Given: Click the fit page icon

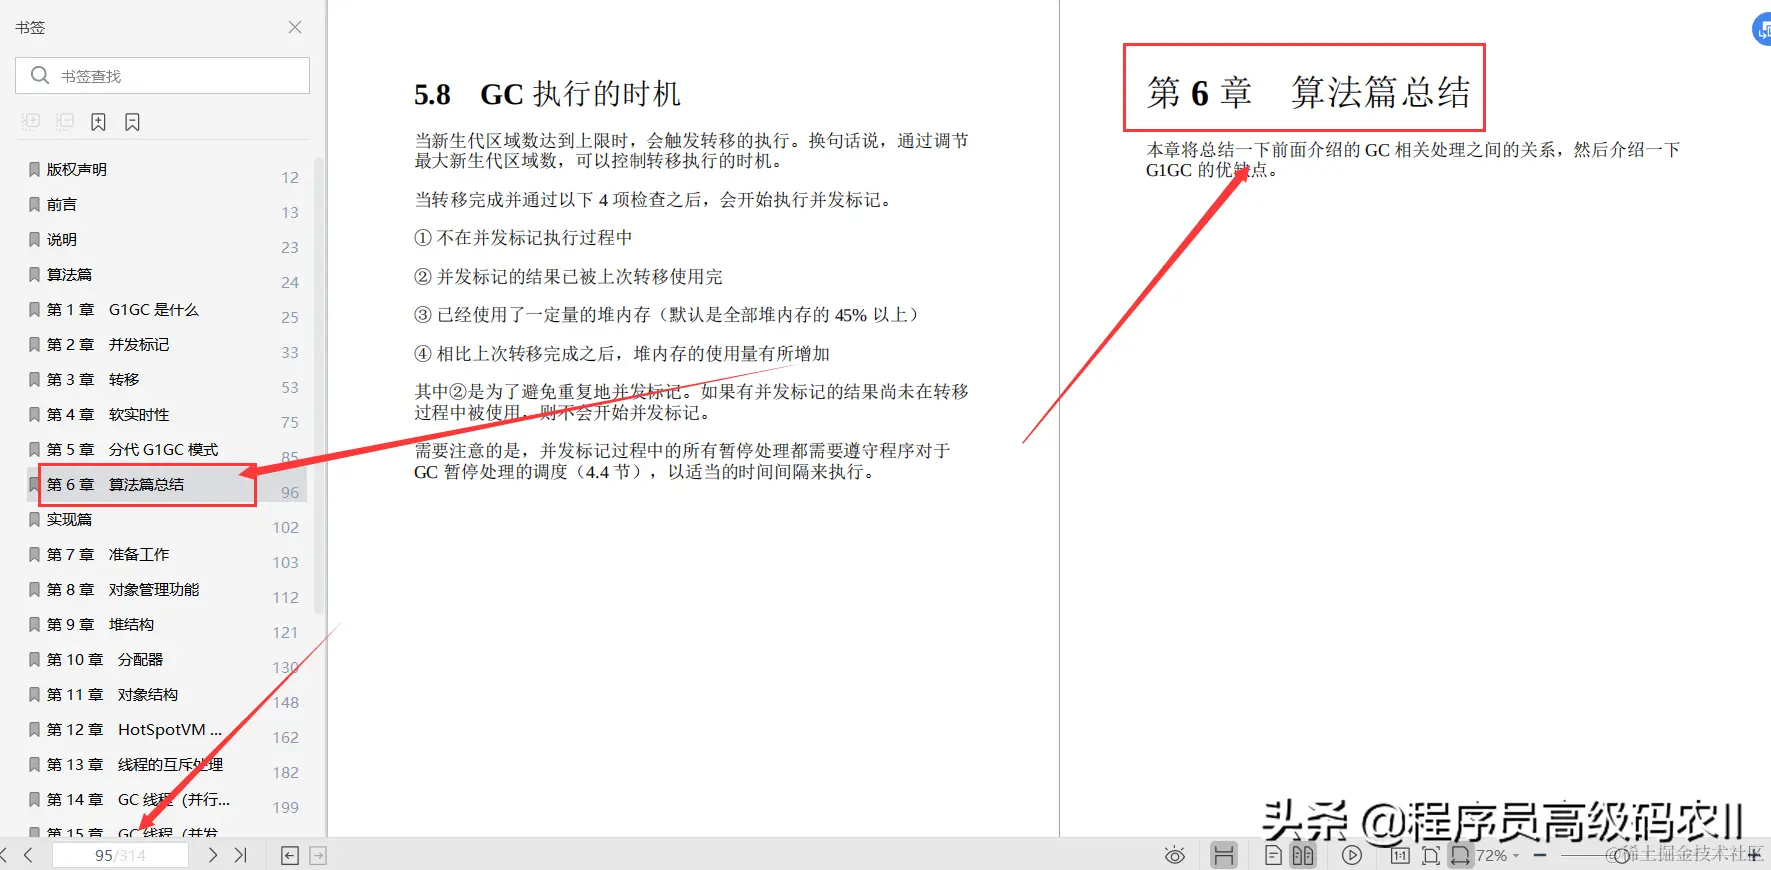Looking at the screenshot, I should point(1431,855).
